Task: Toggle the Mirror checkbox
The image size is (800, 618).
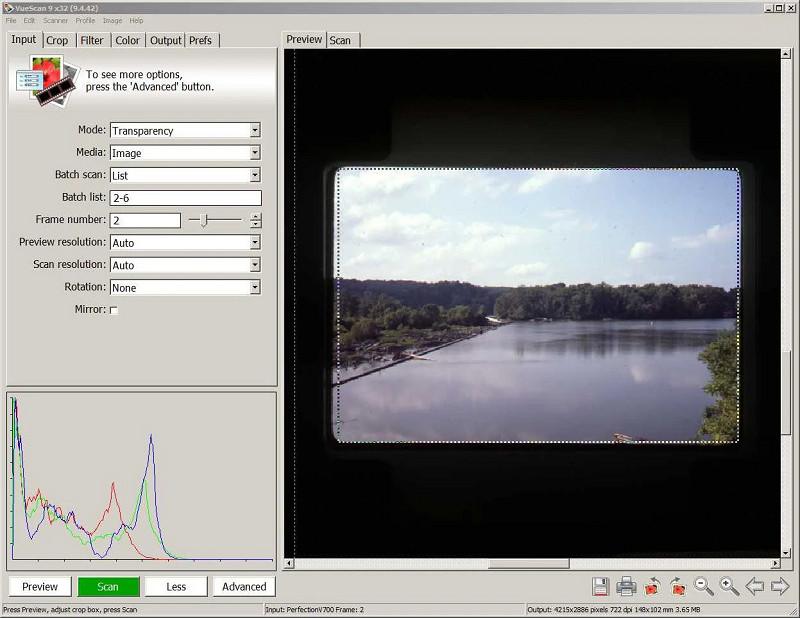Action: [113, 311]
